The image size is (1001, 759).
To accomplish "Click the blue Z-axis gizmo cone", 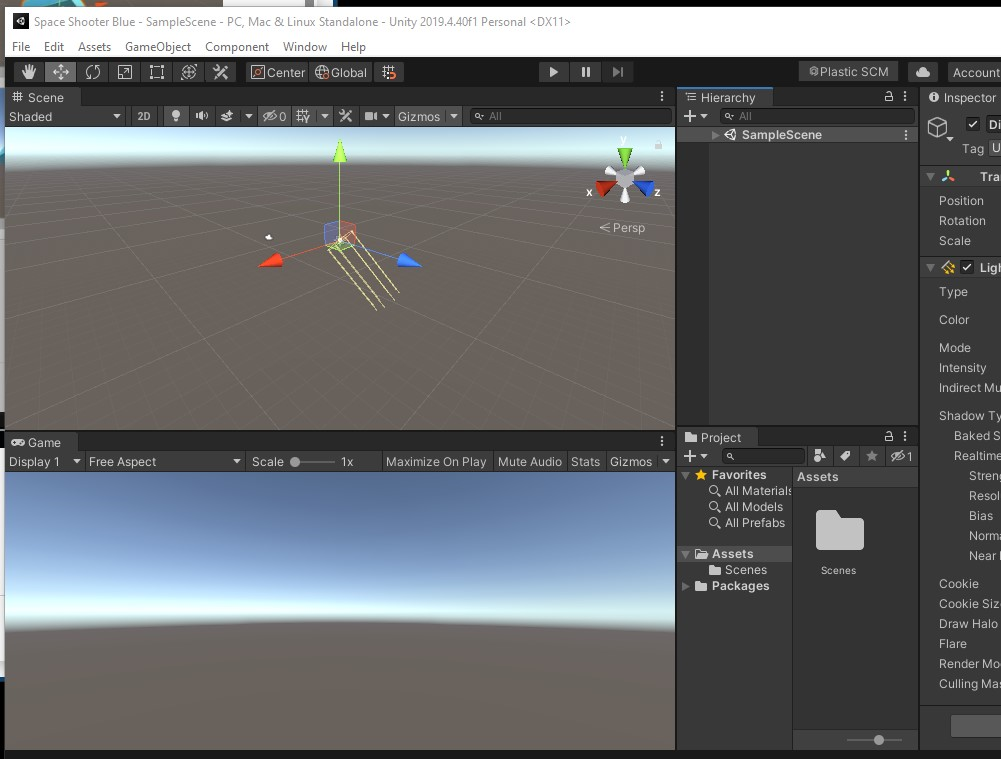I will click(x=645, y=188).
